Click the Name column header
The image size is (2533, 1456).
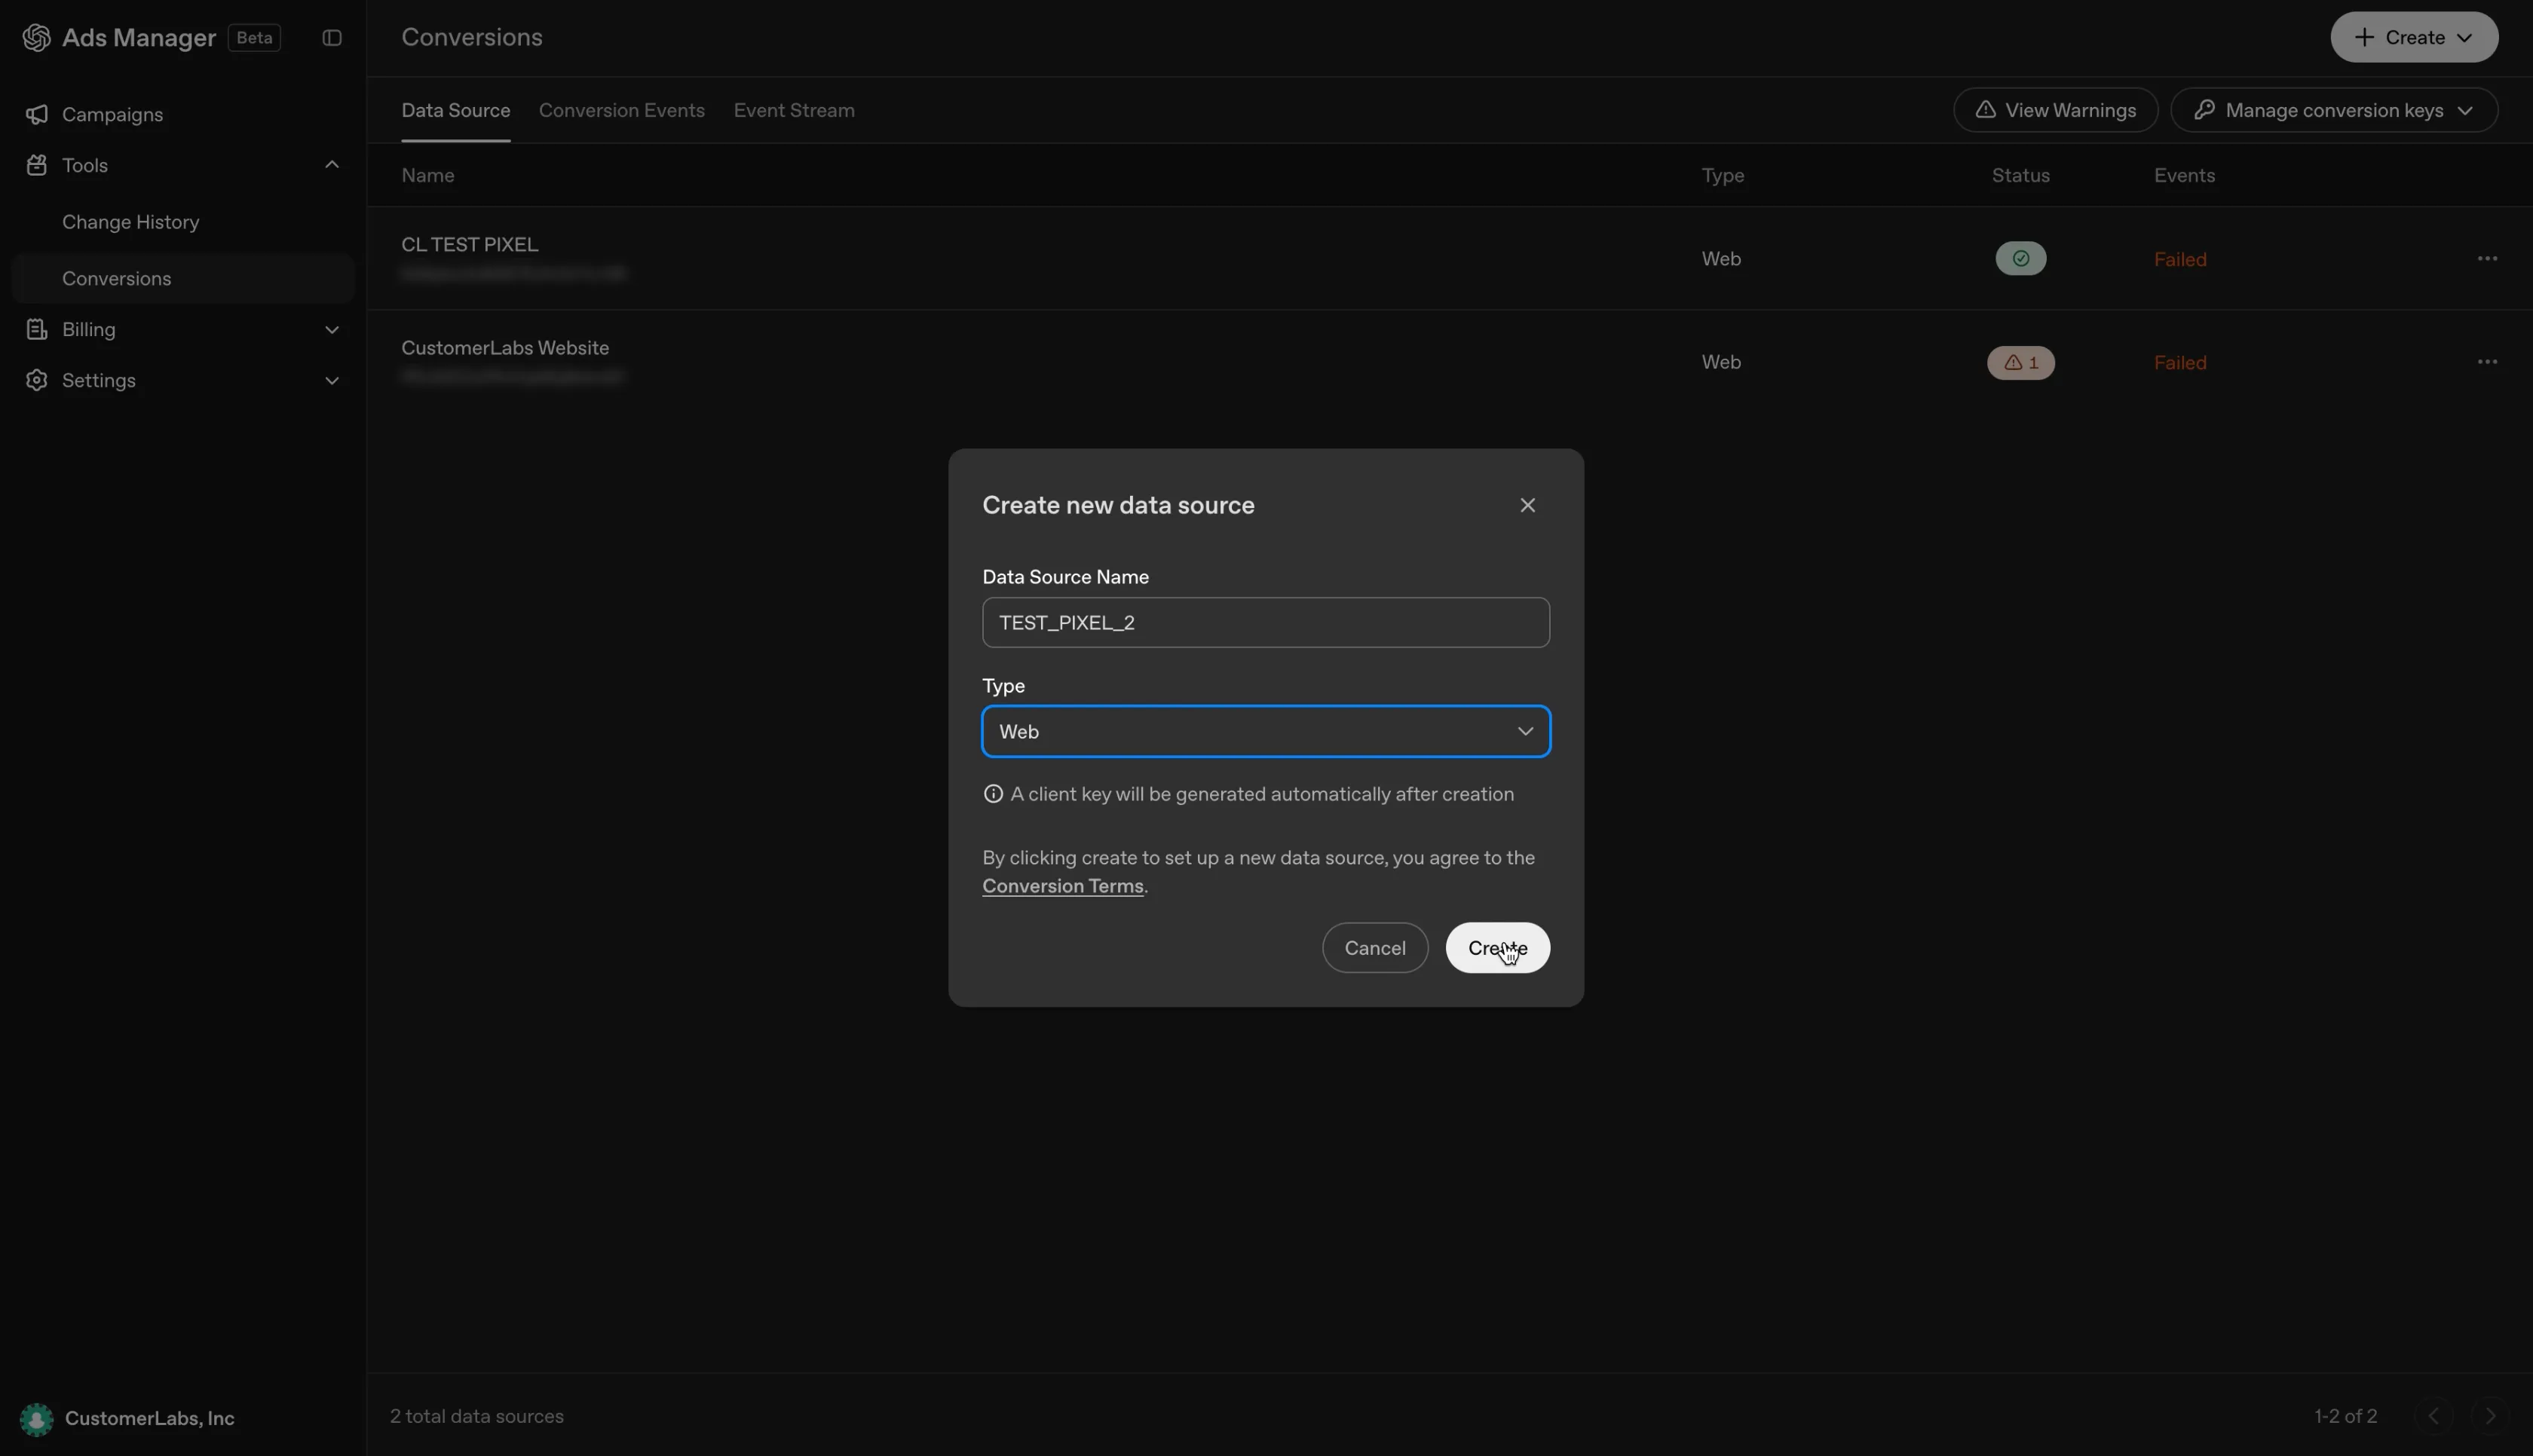click(x=428, y=176)
